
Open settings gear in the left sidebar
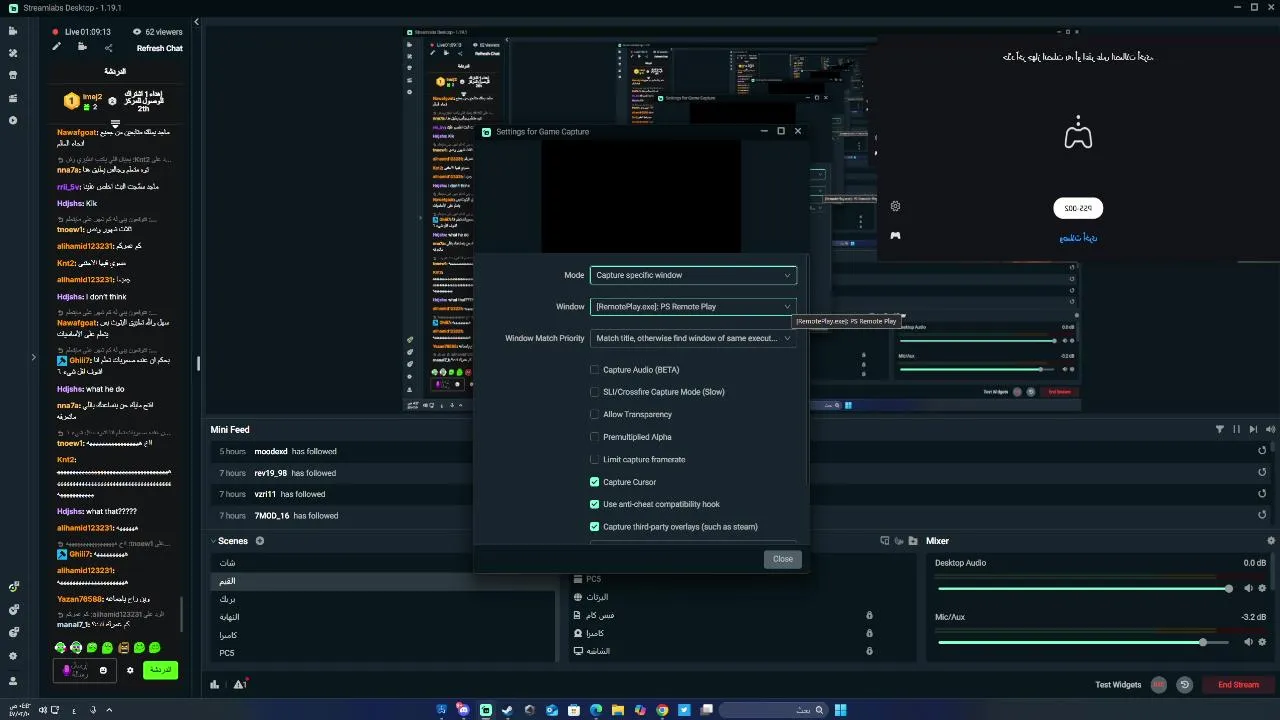coord(13,656)
